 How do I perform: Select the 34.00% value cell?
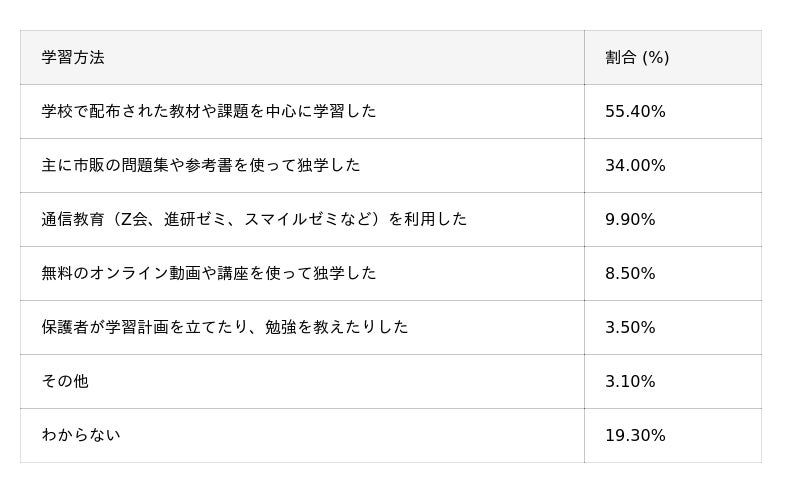coord(635,165)
